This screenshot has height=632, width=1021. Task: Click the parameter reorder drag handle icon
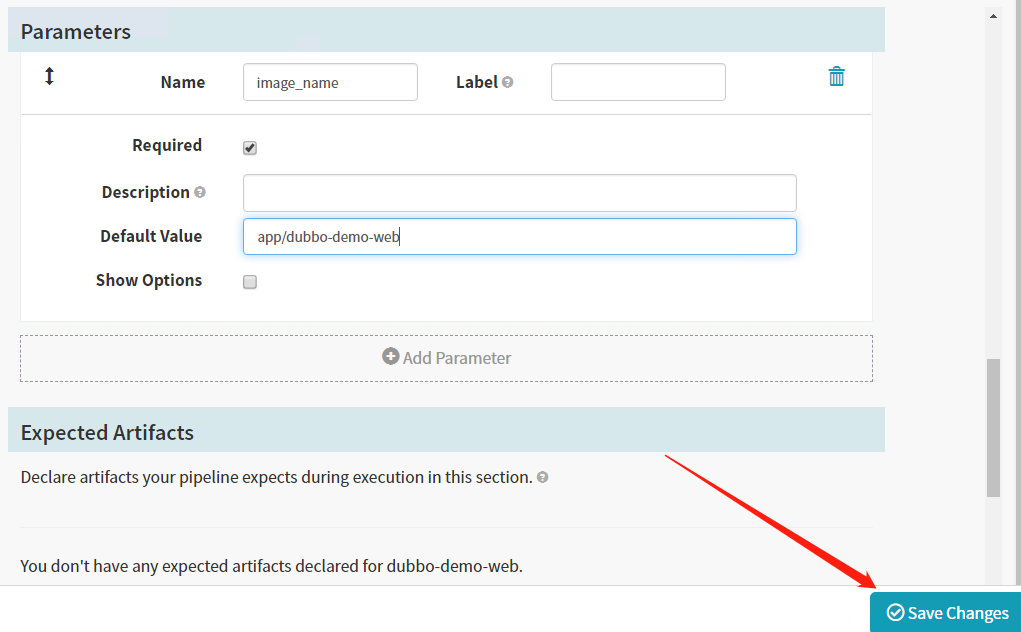point(49,76)
